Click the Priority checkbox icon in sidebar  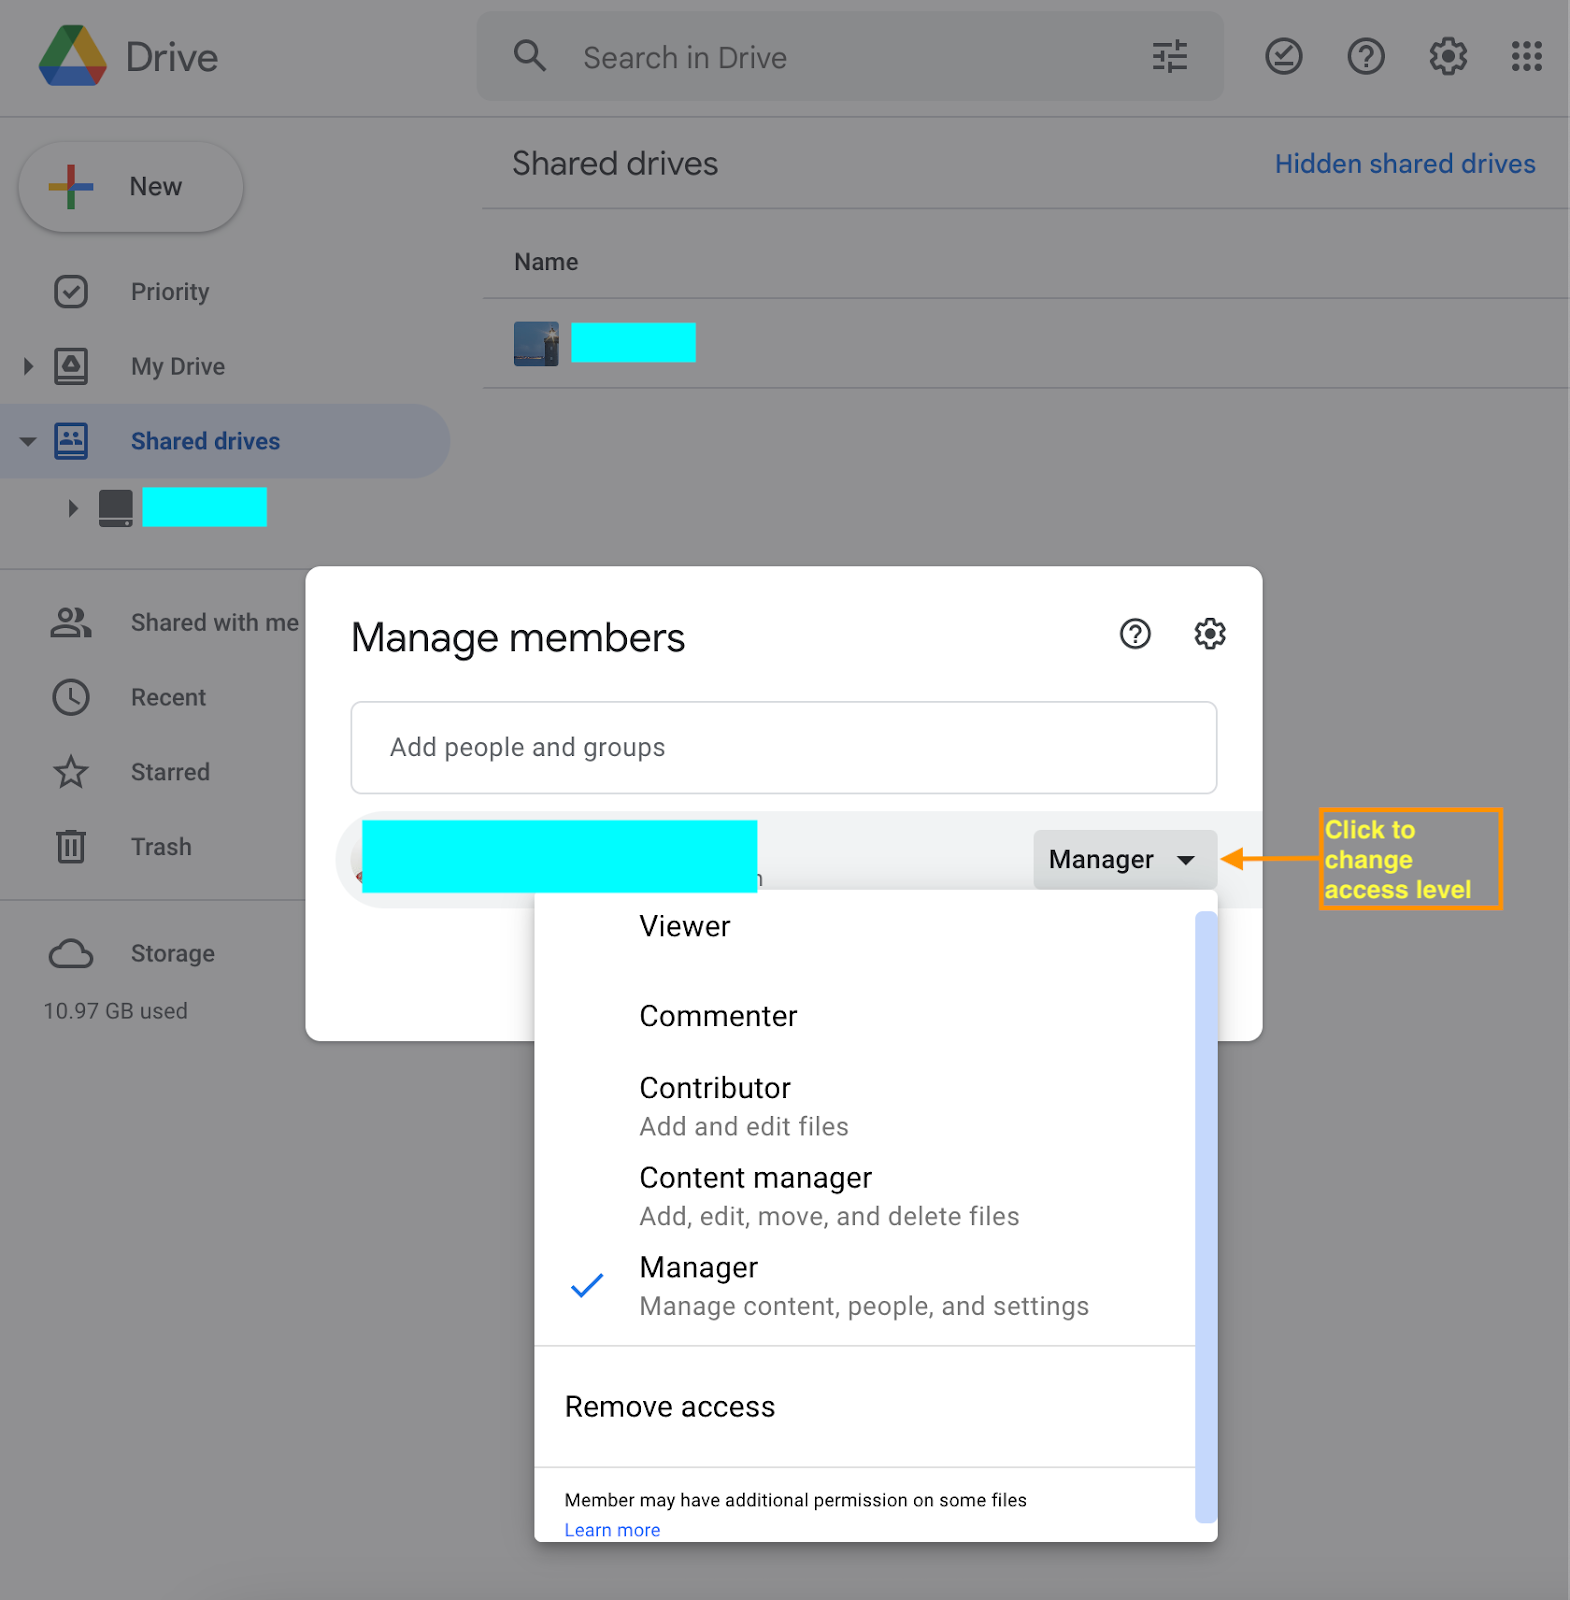tap(71, 292)
